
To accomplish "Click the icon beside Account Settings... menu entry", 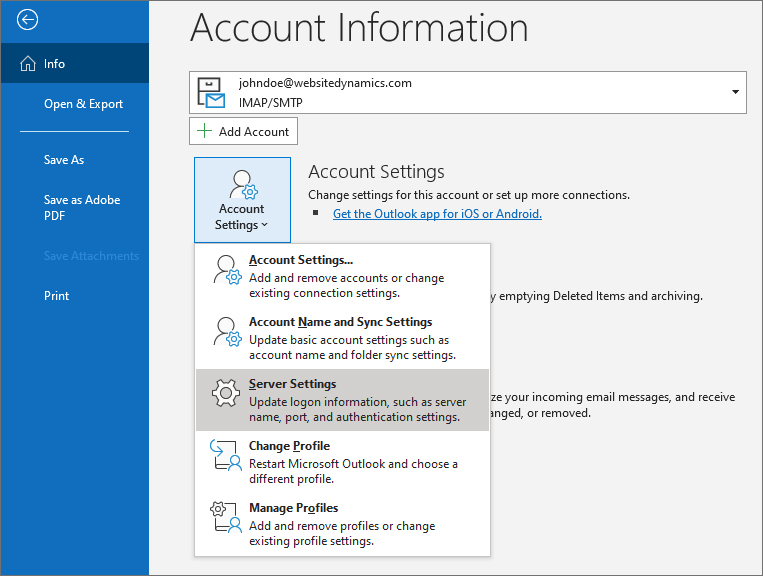I will pos(227,270).
